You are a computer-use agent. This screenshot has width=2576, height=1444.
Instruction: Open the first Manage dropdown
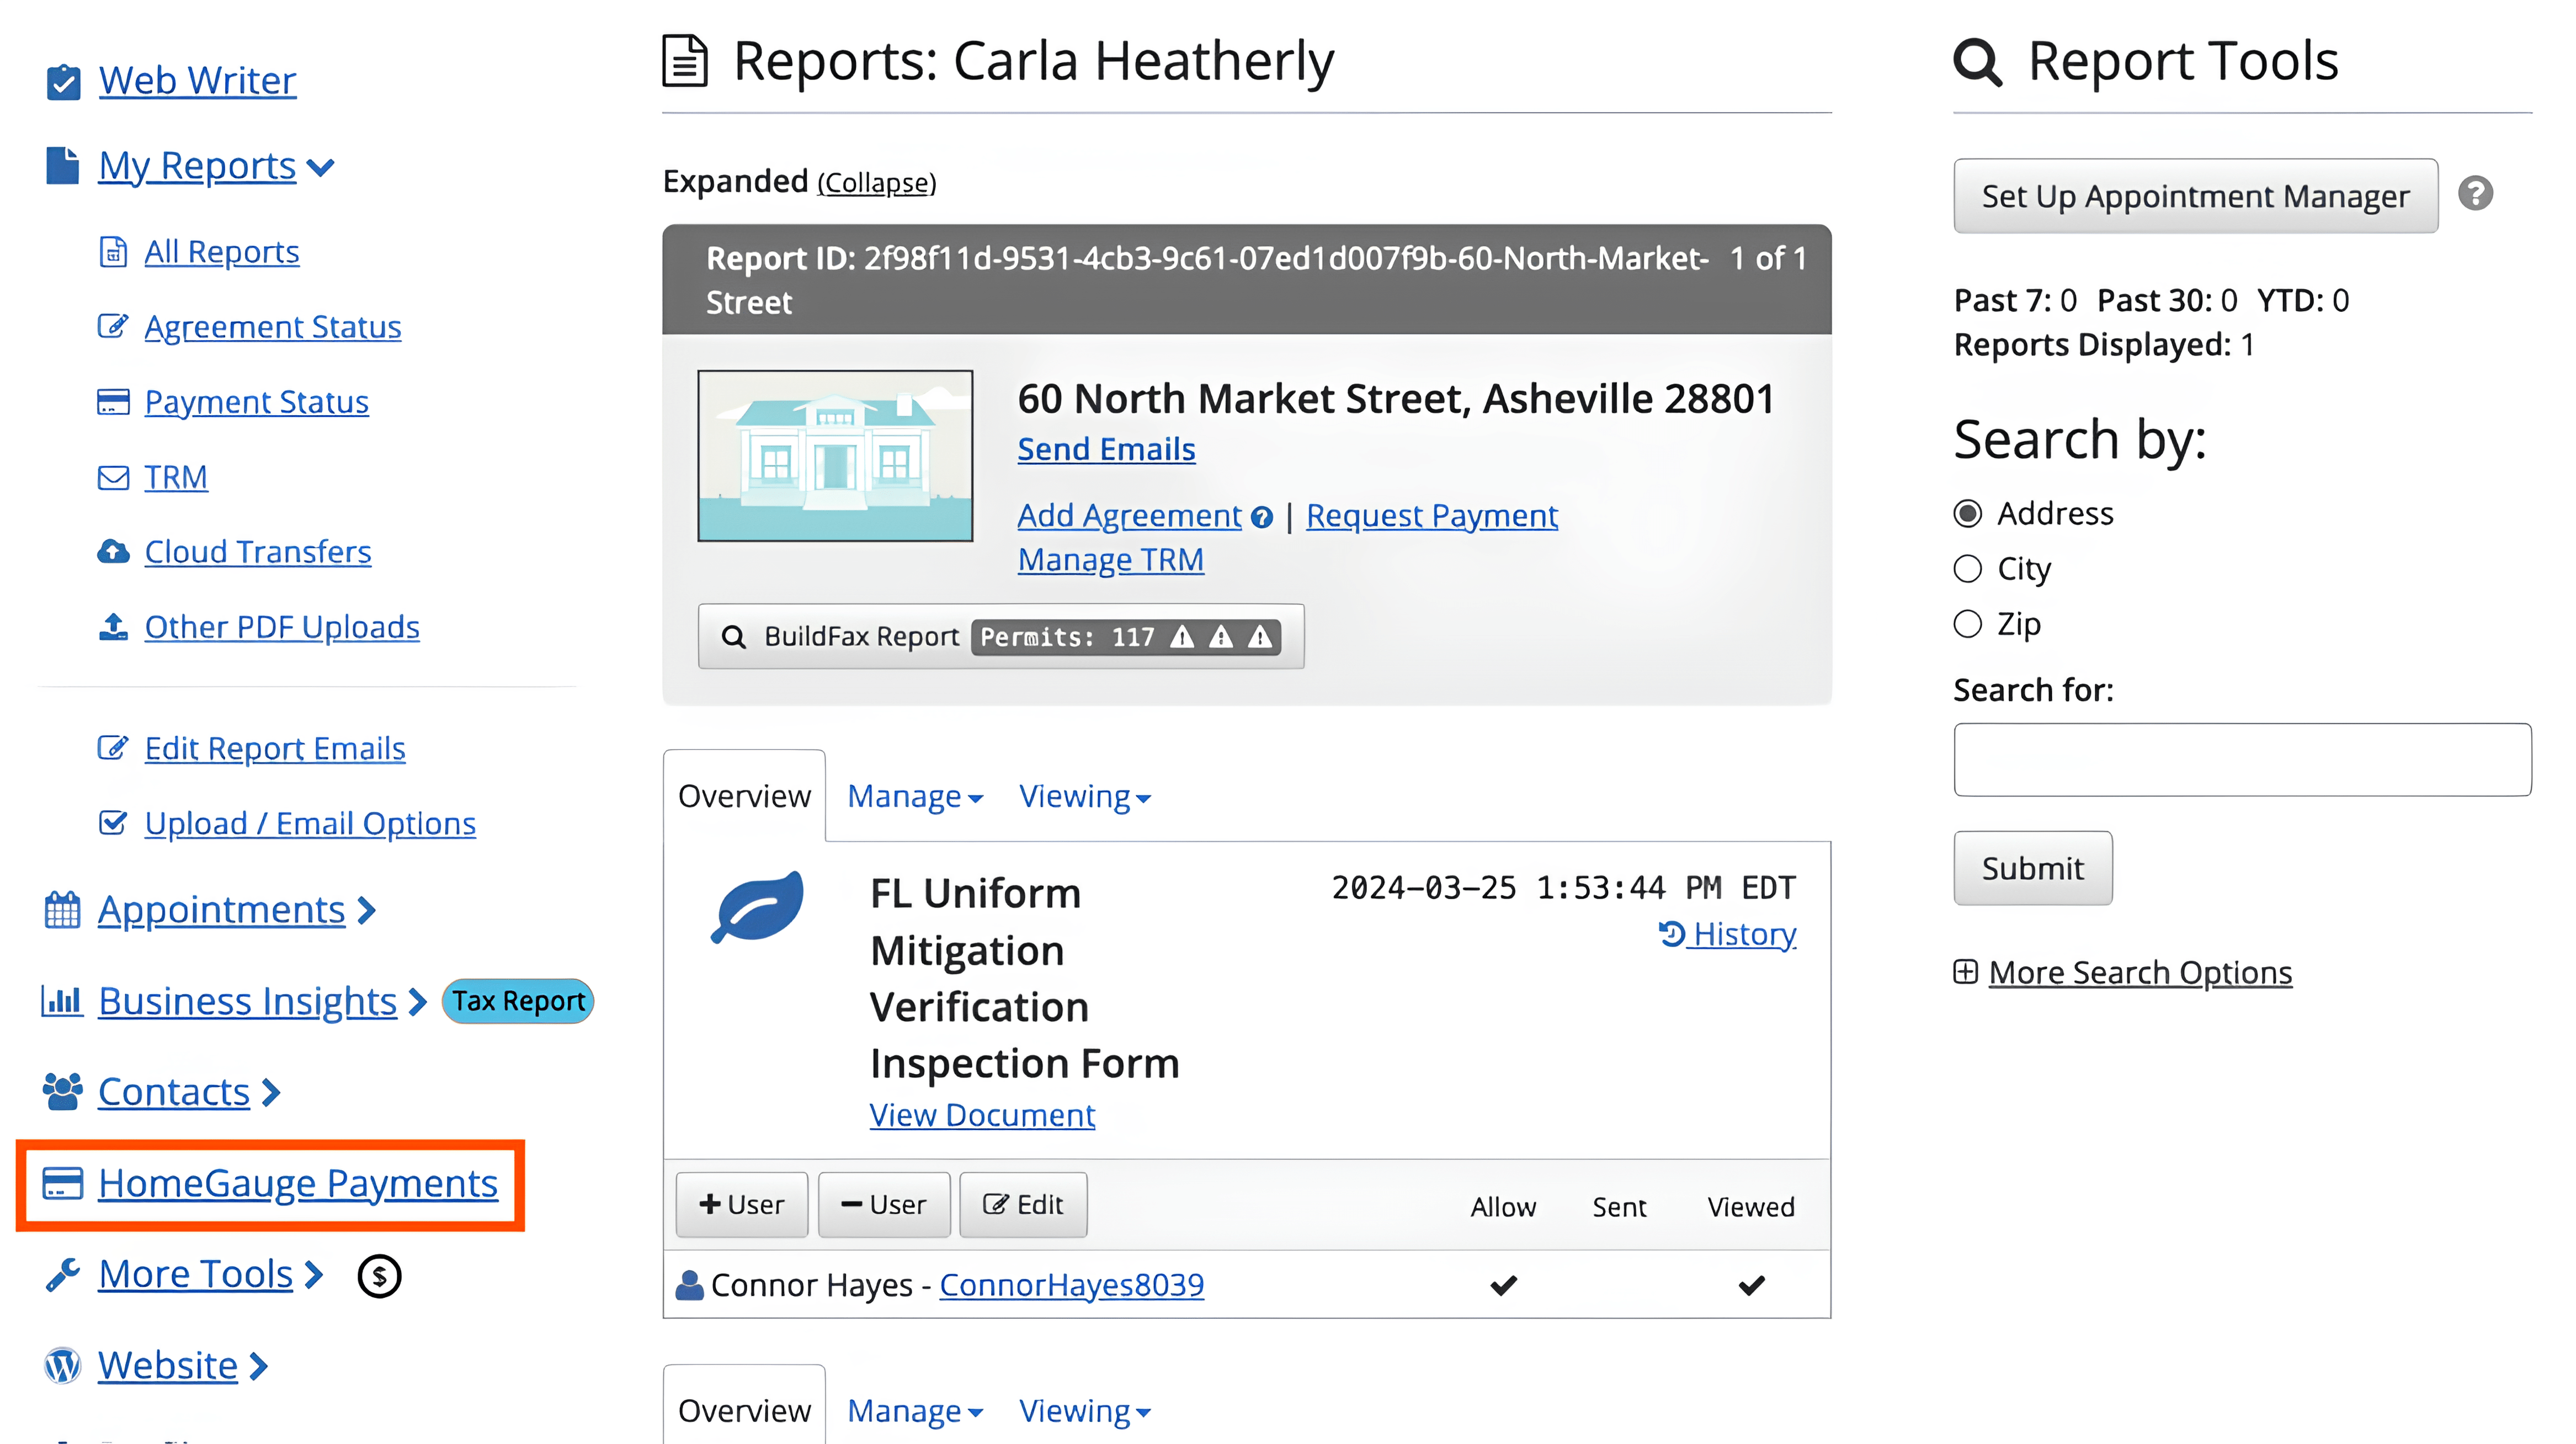[x=915, y=796]
